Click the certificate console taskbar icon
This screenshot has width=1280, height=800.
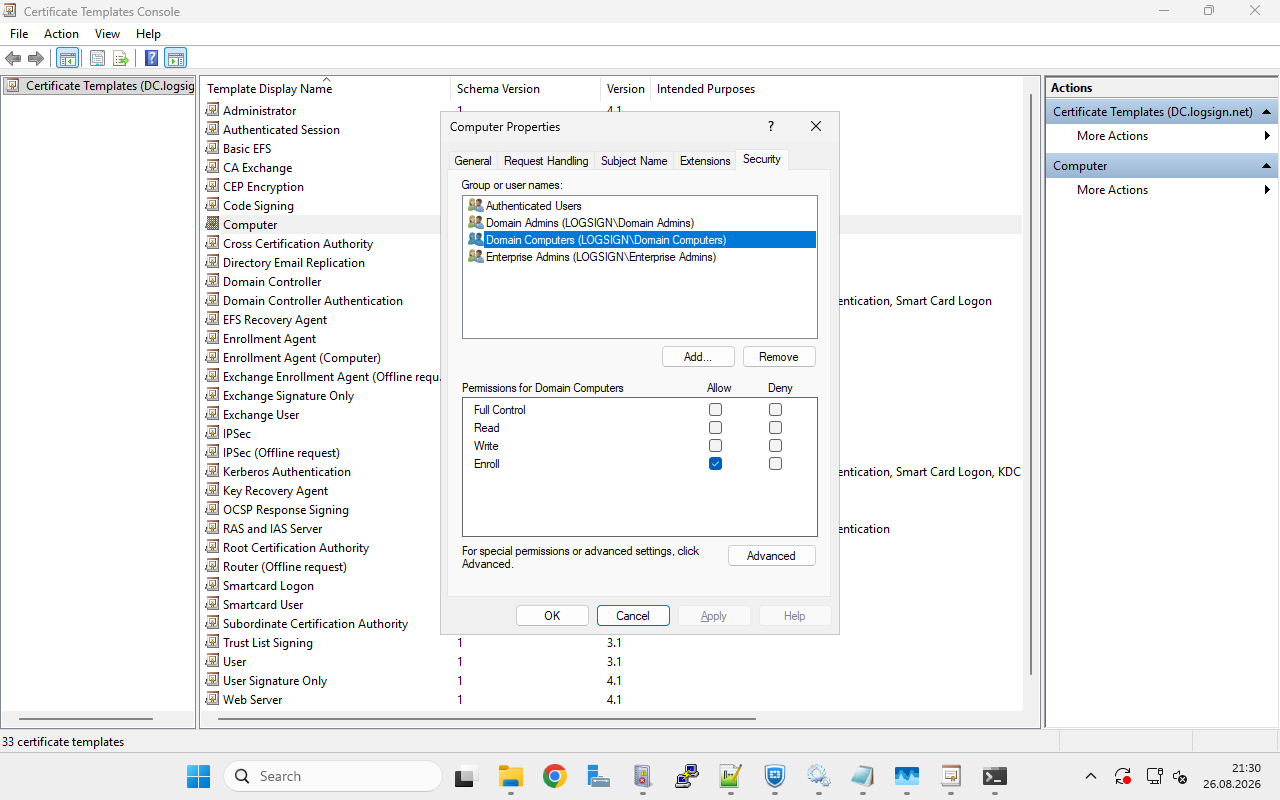coord(950,776)
